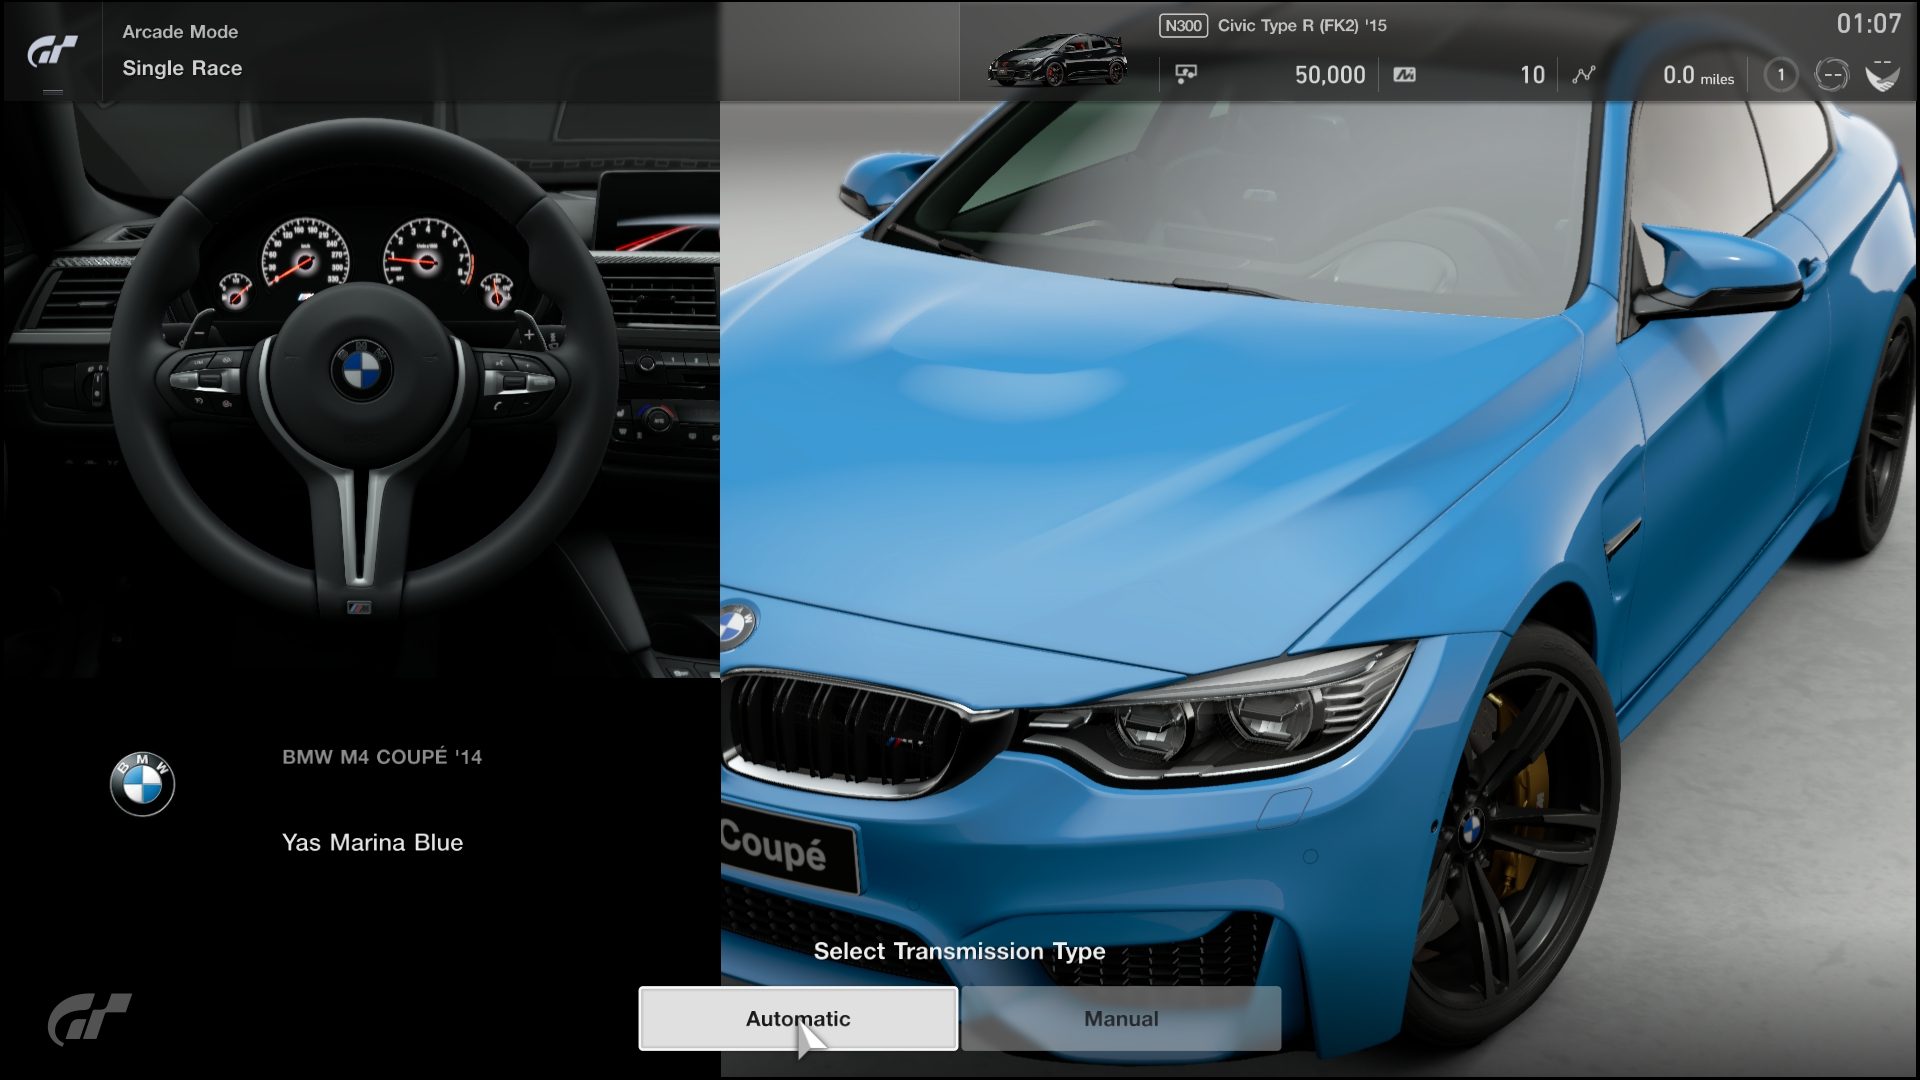1920x1080 pixels.
Task: Select the Civic Type R car thumbnail
Action: pos(1057,60)
